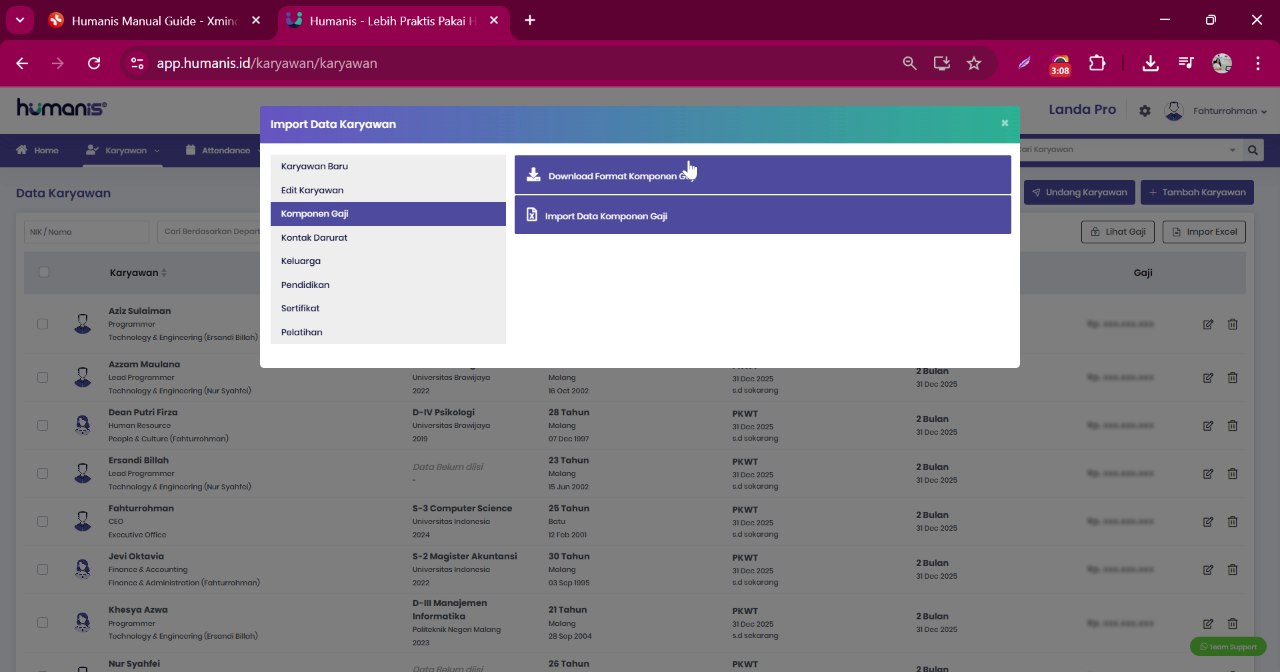1280x672 pixels.
Task: Tick checkbox for Ersandi Billah
Action: (42, 473)
